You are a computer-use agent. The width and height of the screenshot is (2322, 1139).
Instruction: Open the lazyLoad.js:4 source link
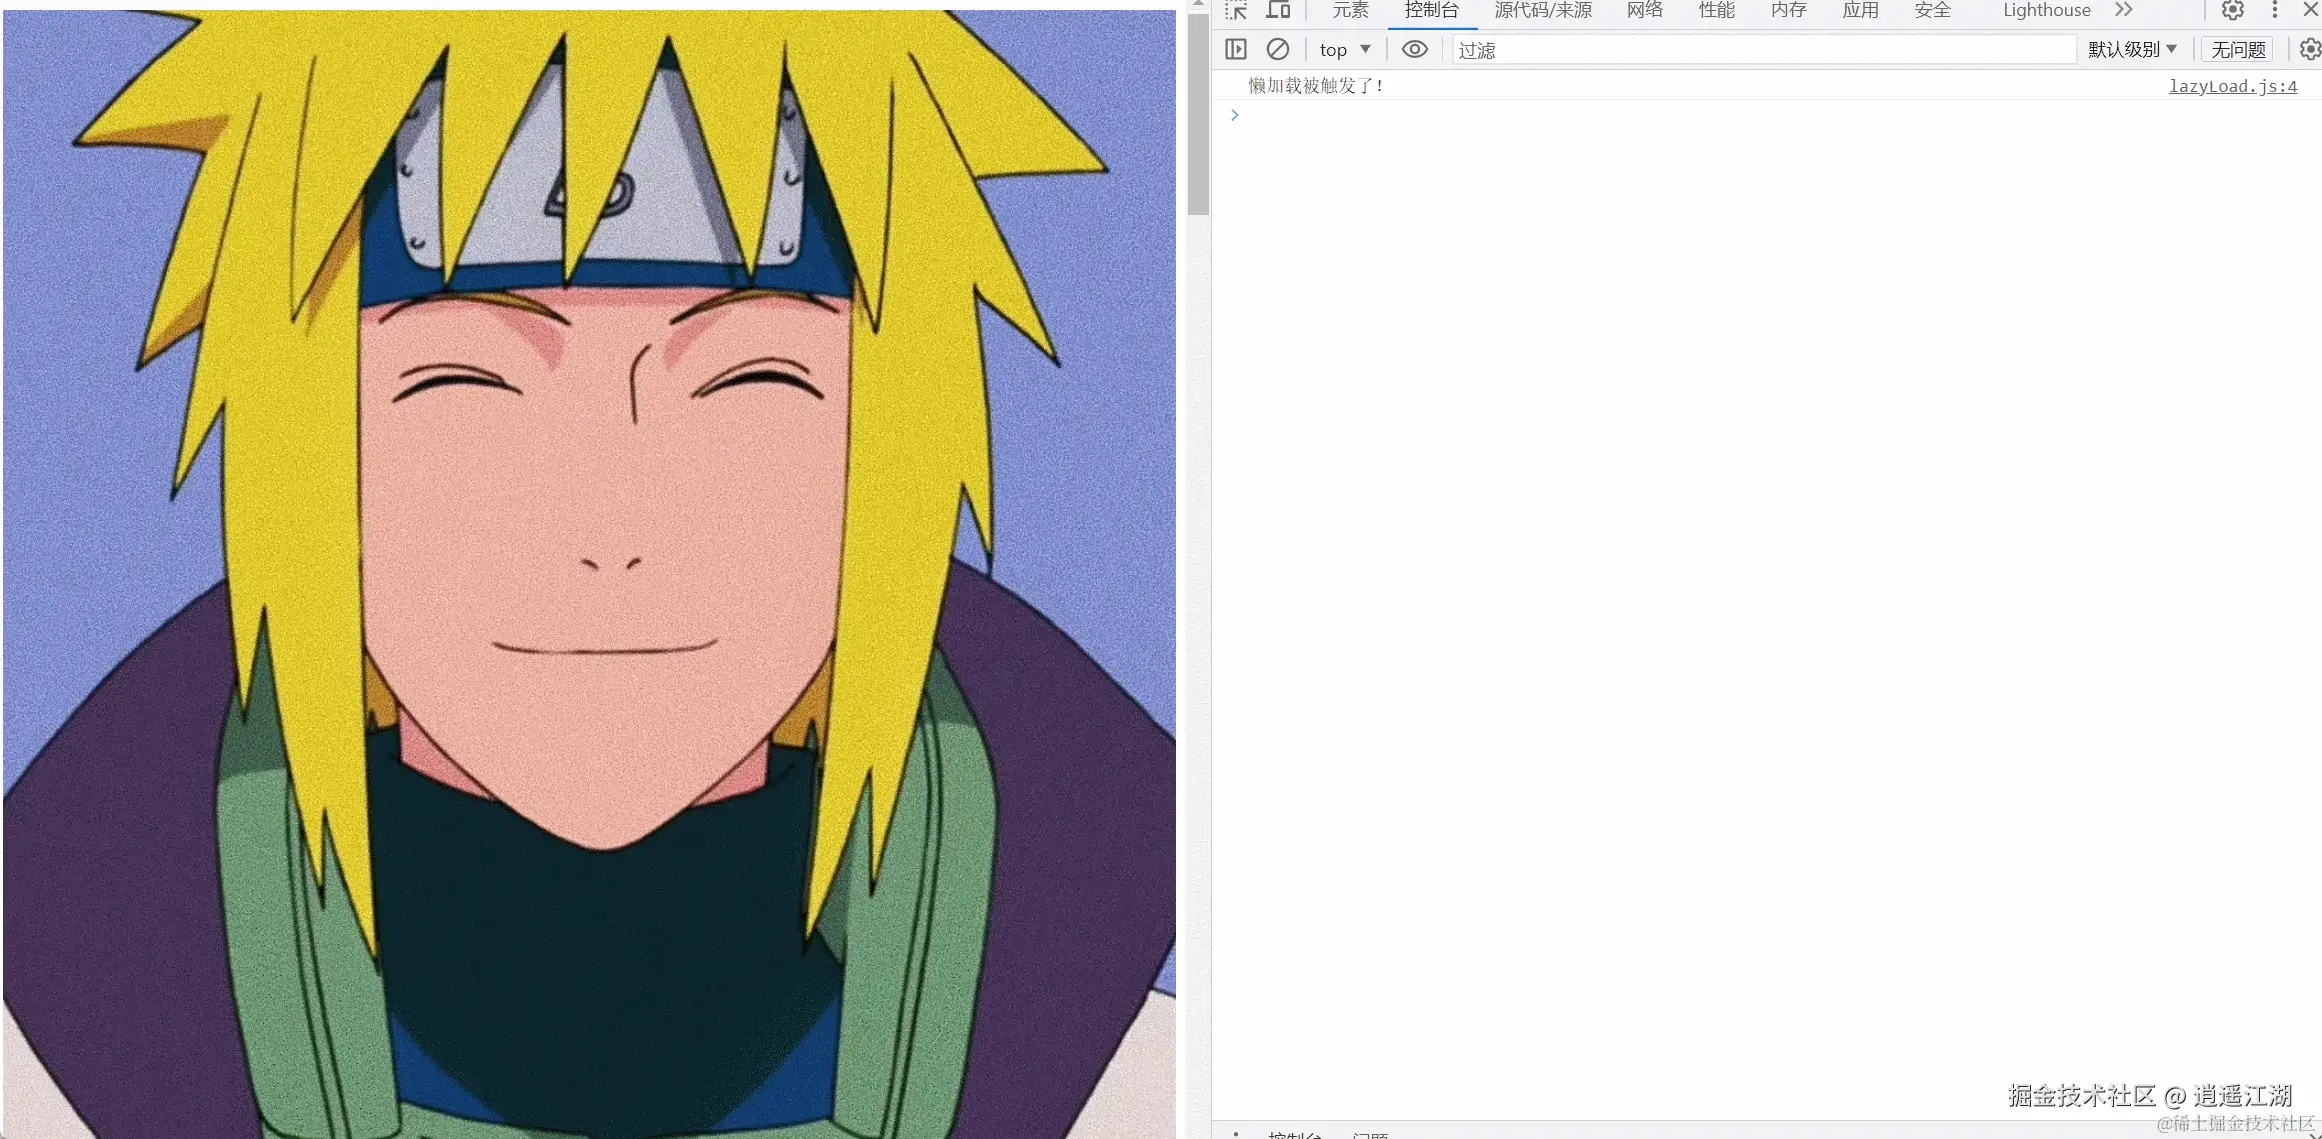click(2232, 86)
